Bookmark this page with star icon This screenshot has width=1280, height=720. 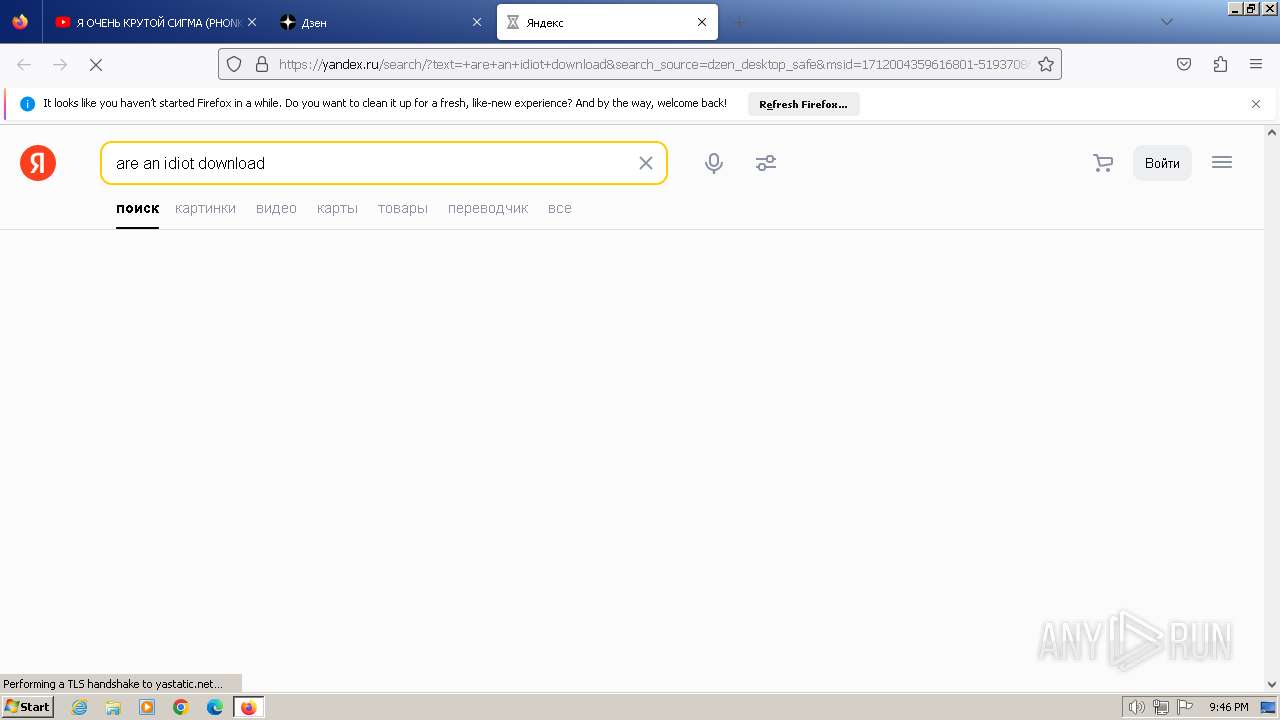tap(1046, 64)
